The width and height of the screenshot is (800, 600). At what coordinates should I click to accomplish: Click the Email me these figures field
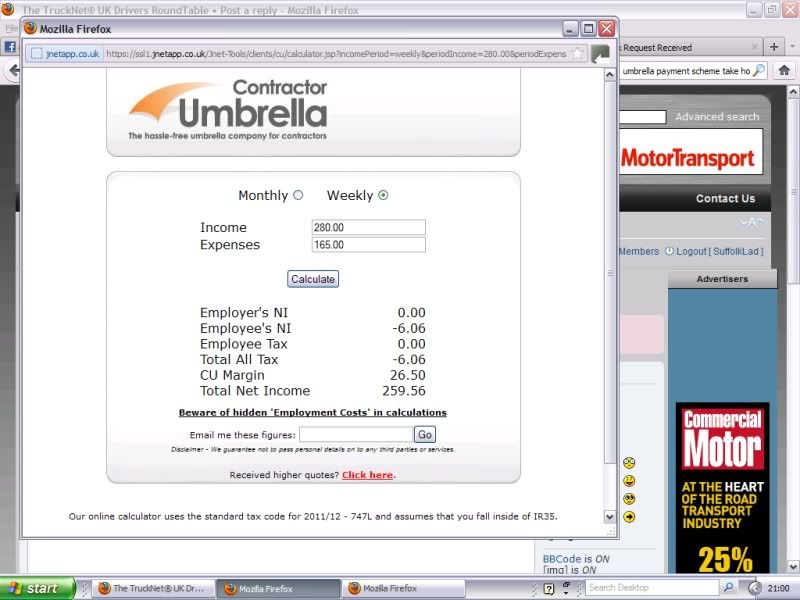[x=356, y=435]
